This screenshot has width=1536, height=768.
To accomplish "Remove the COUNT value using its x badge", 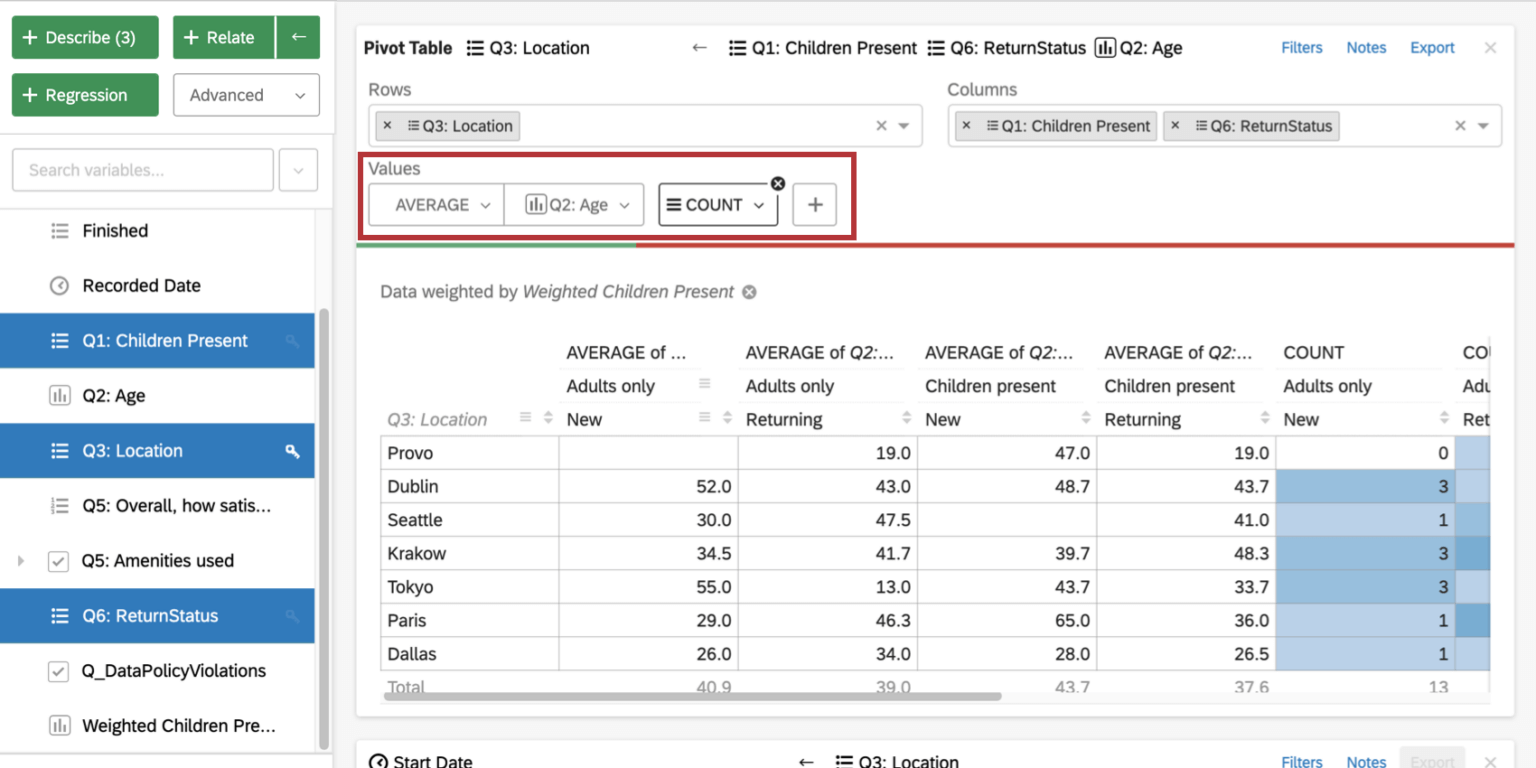I will [x=777, y=183].
